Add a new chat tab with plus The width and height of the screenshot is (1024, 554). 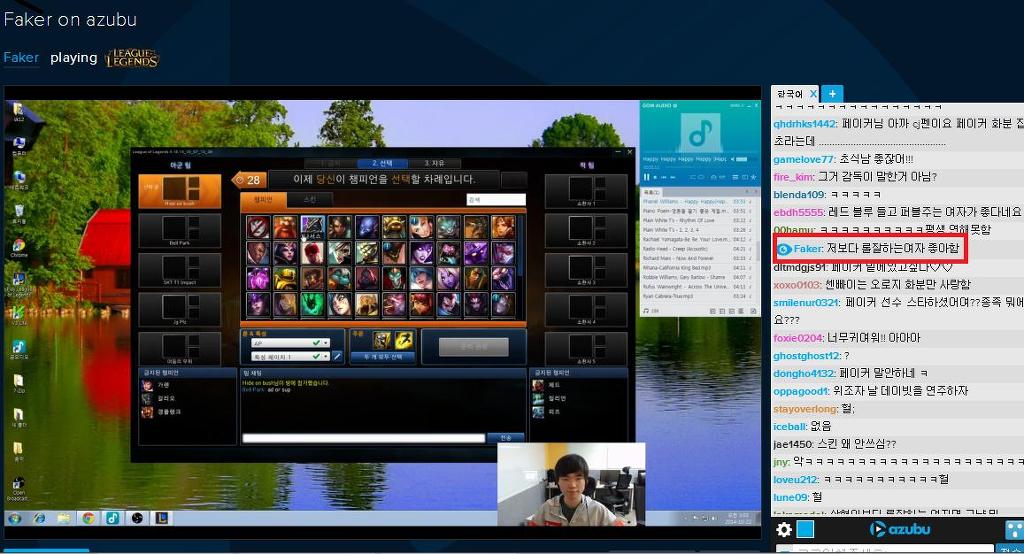tap(832, 94)
